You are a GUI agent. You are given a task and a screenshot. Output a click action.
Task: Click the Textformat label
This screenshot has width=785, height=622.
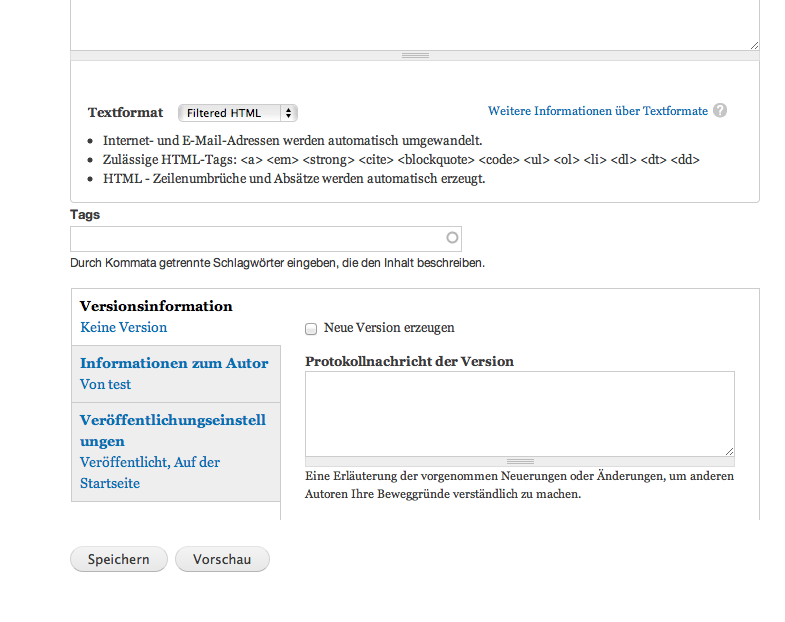click(x=125, y=113)
